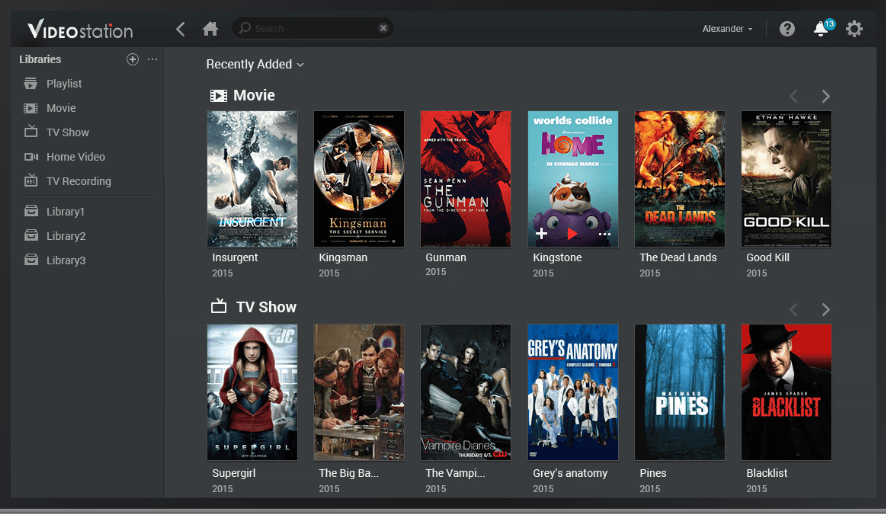Click the Kingsman title text
The height and width of the screenshot is (514, 886).
click(x=343, y=258)
